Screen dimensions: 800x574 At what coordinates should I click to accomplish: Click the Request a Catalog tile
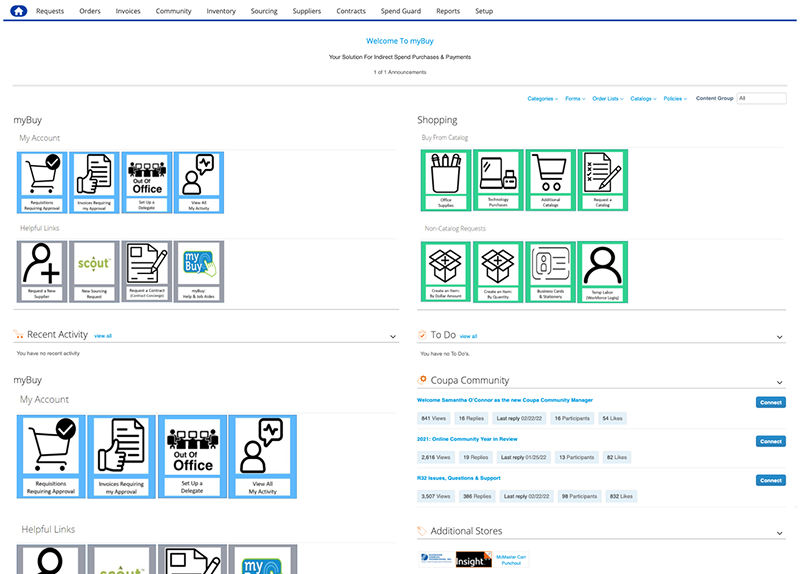pos(602,181)
